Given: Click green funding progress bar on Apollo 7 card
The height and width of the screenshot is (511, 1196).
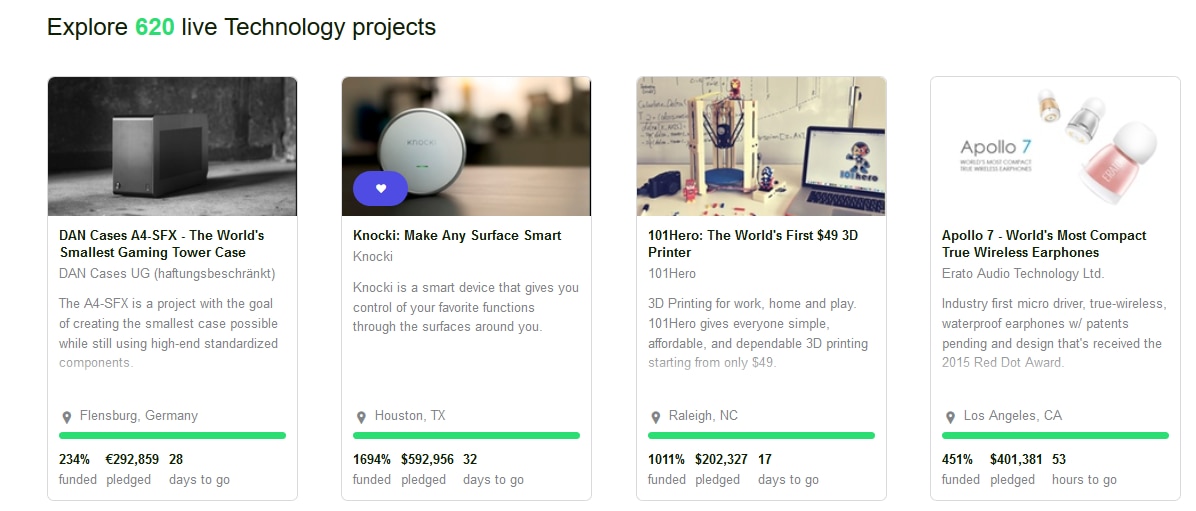Looking at the screenshot, I should point(1055,436).
